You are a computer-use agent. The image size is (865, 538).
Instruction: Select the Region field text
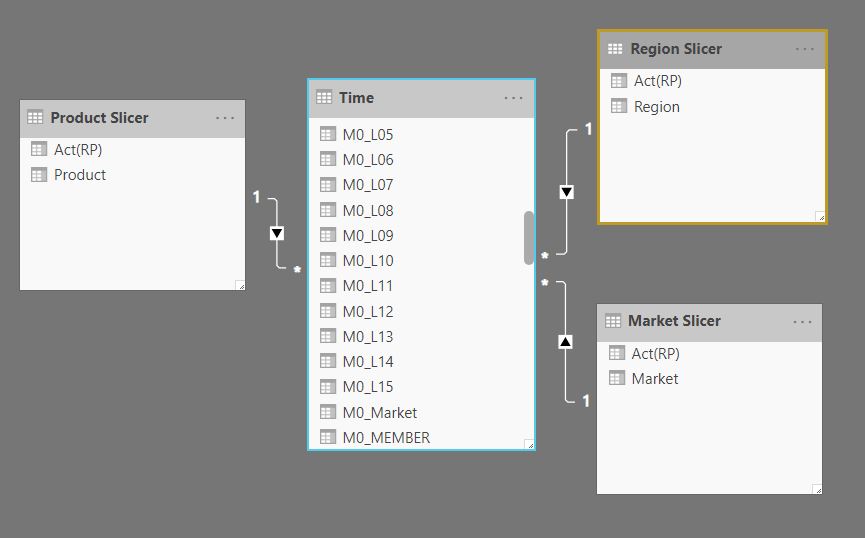tap(656, 107)
